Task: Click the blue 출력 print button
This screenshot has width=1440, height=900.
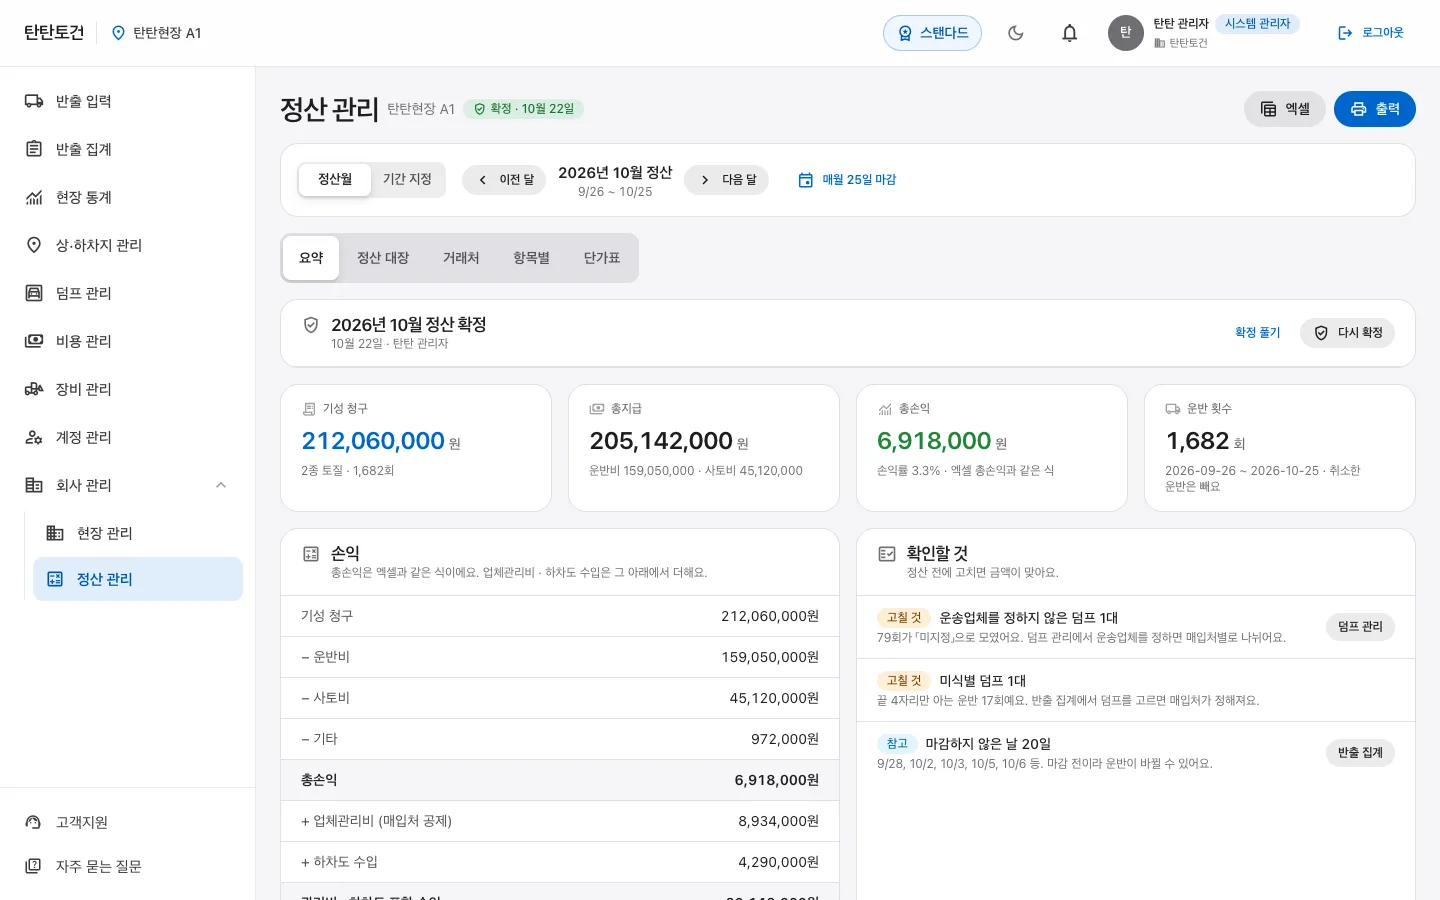Action: pyautogui.click(x=1375, y=109)
